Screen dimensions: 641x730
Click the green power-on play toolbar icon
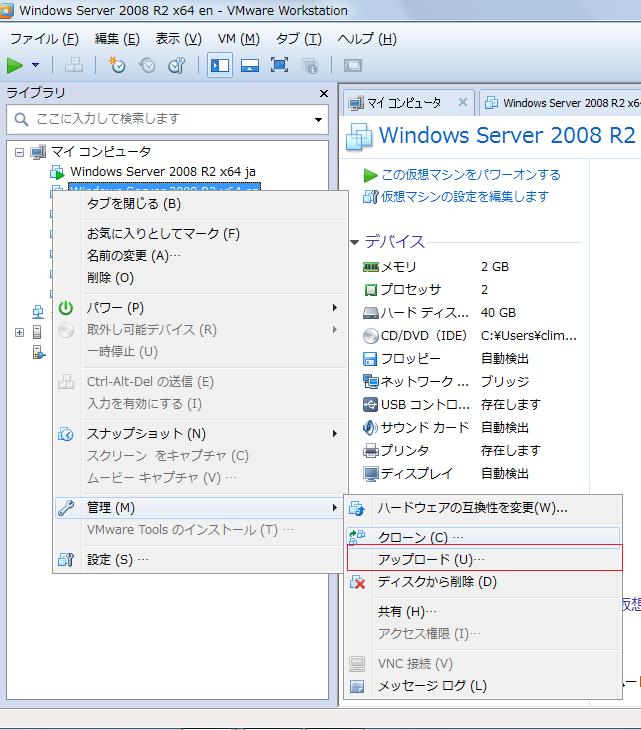click(x=15, y=66)
